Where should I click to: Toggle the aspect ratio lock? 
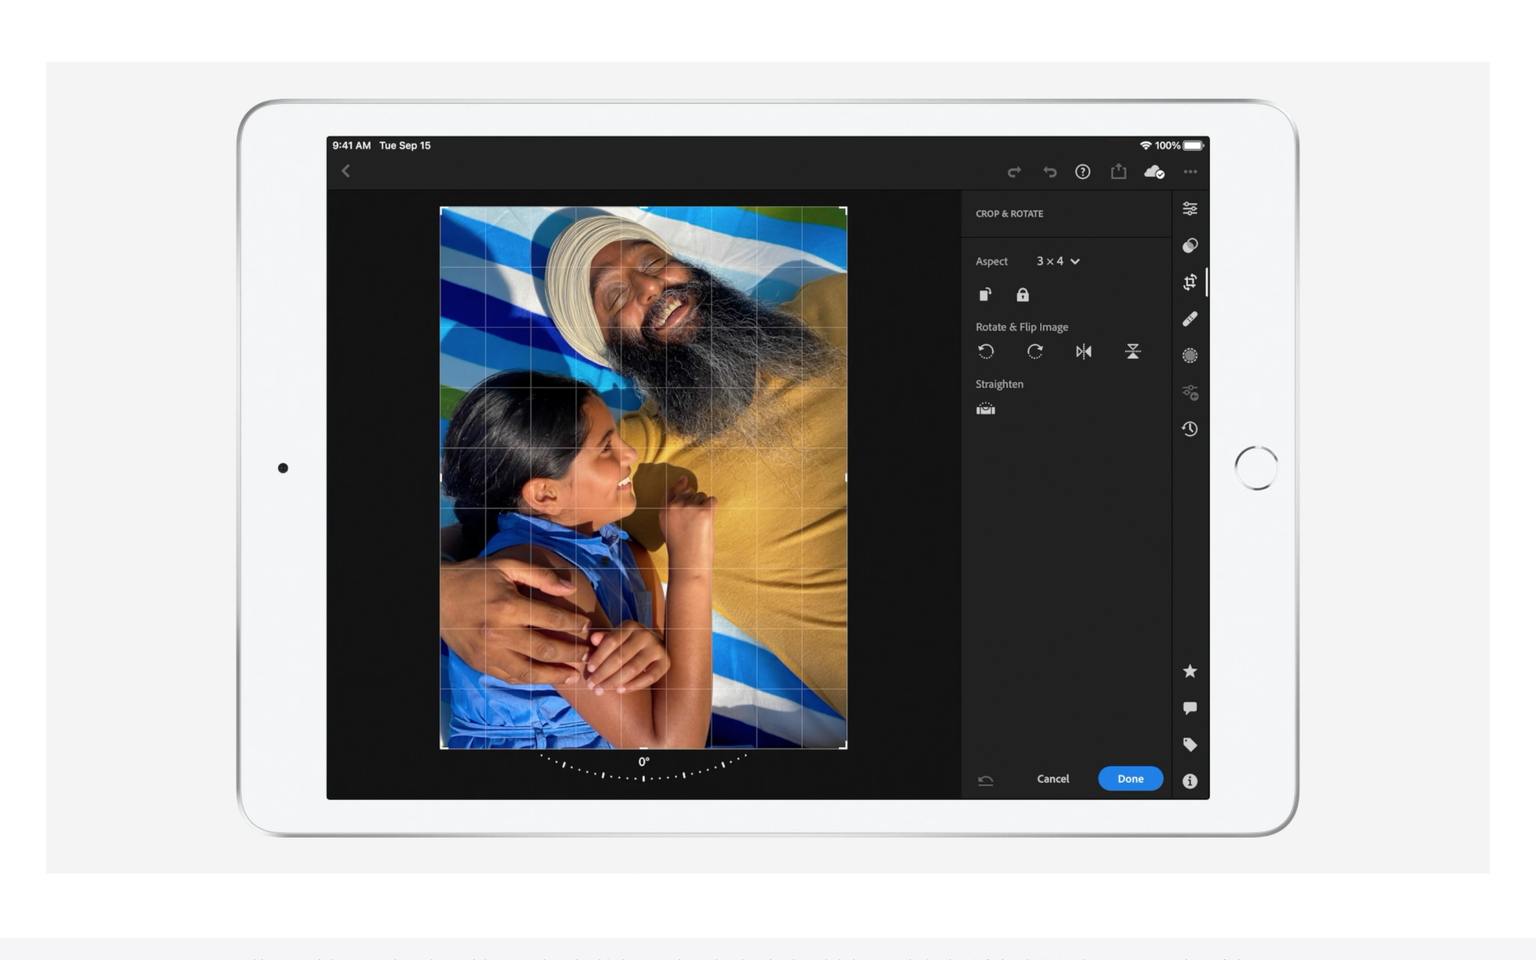1022,295
